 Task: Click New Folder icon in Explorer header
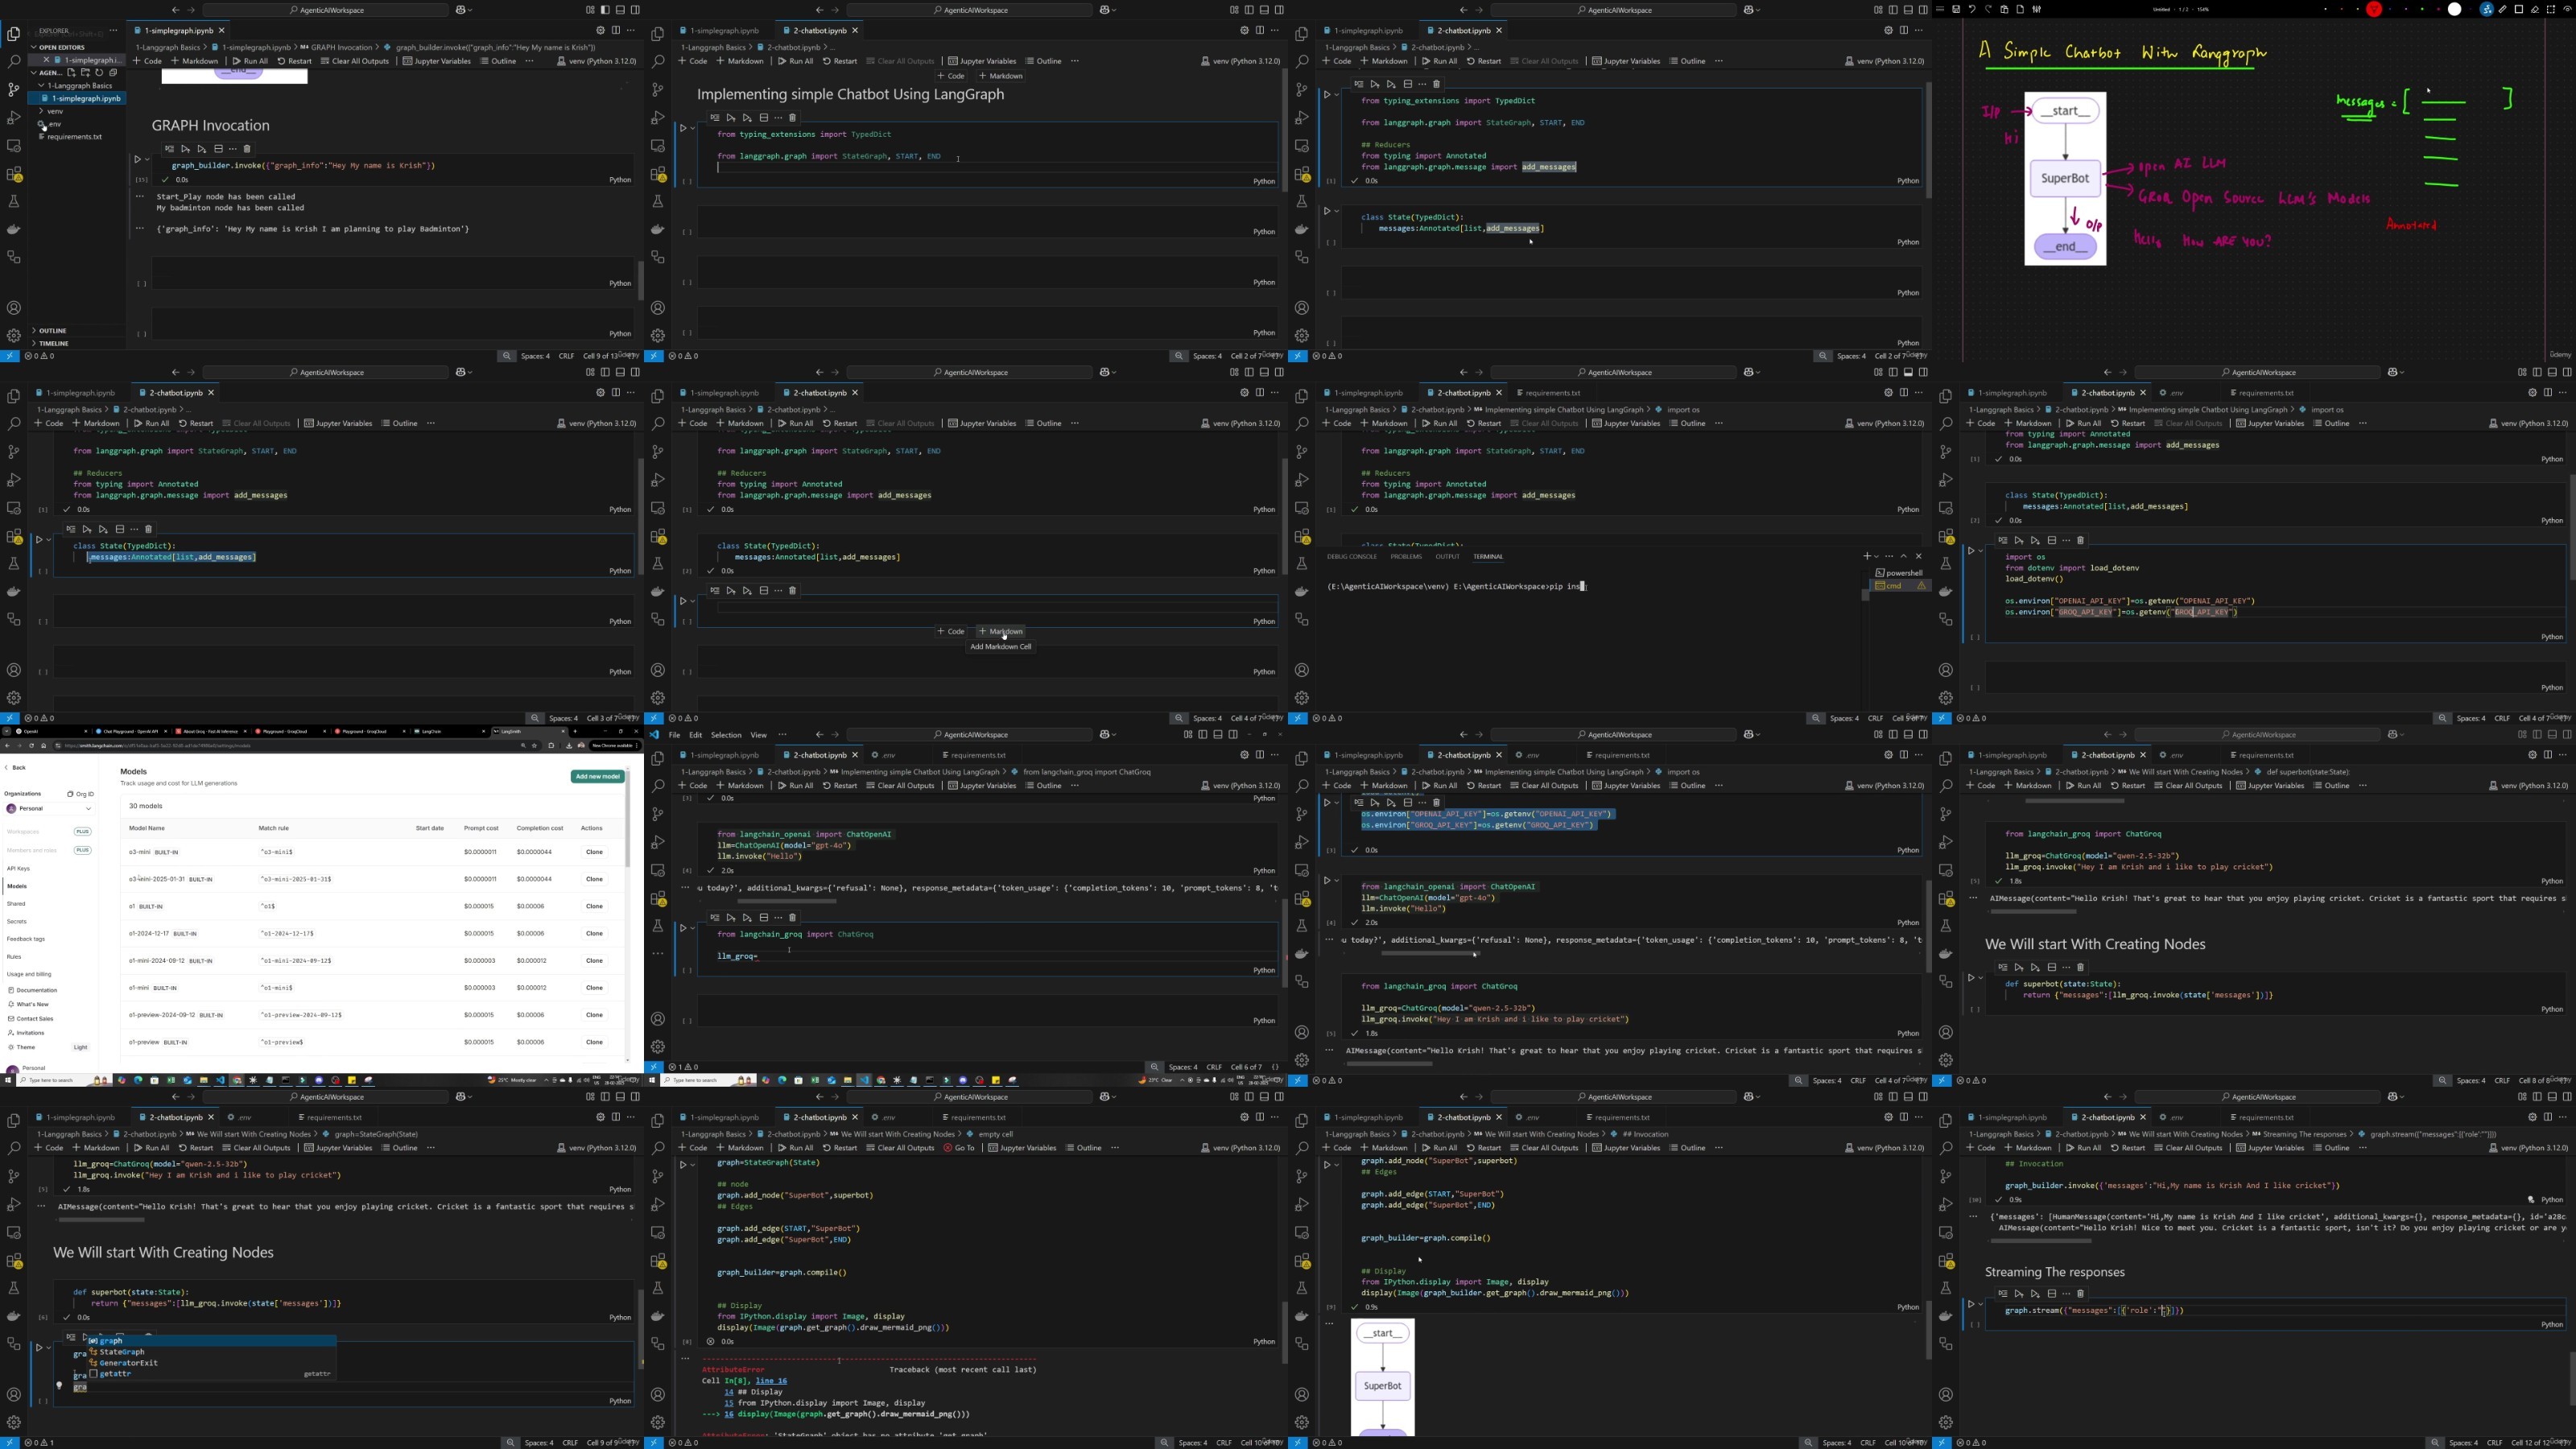point(85,73)
